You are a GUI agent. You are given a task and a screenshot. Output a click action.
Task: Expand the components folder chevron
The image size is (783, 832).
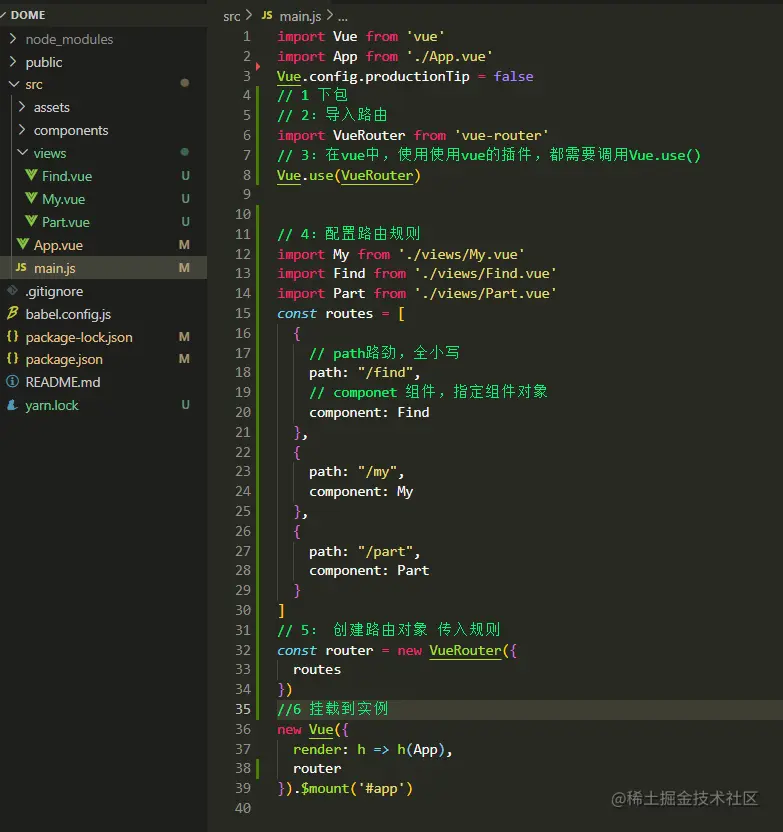[22, 130]
